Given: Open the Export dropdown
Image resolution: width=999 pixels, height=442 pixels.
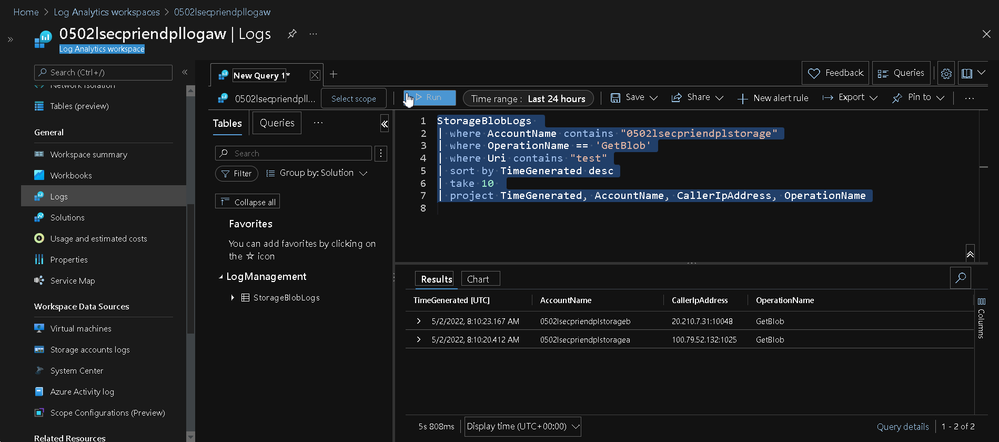Looking at the screenshot, I should (x=850, y=97).
